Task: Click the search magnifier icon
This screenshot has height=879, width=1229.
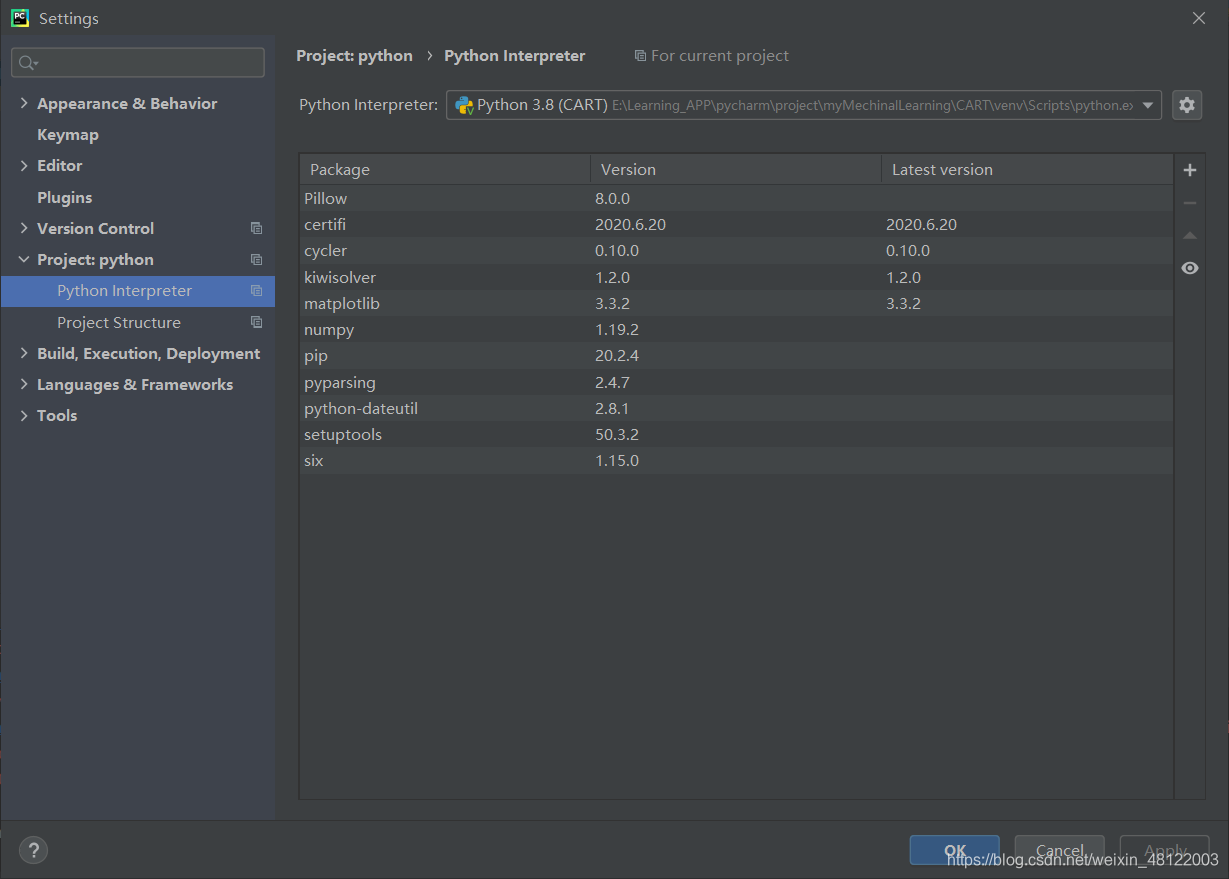Action: (27, 63)
